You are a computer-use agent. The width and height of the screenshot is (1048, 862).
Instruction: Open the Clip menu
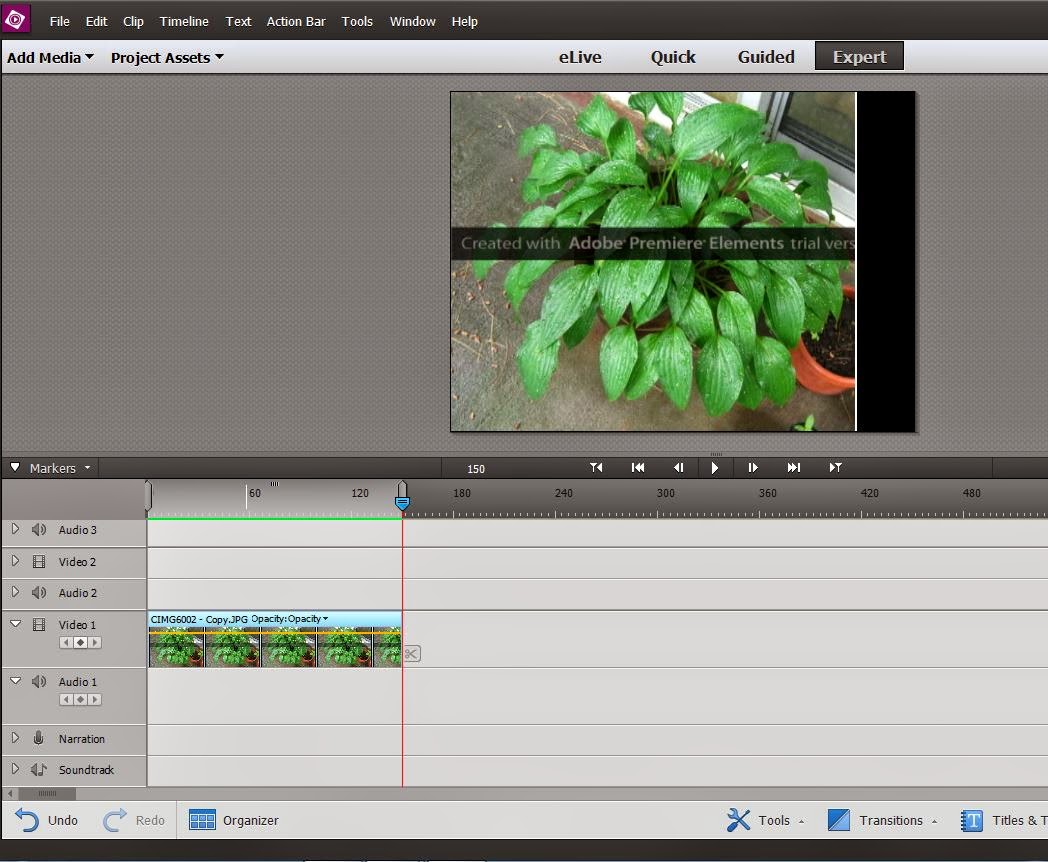coord(133,21)
